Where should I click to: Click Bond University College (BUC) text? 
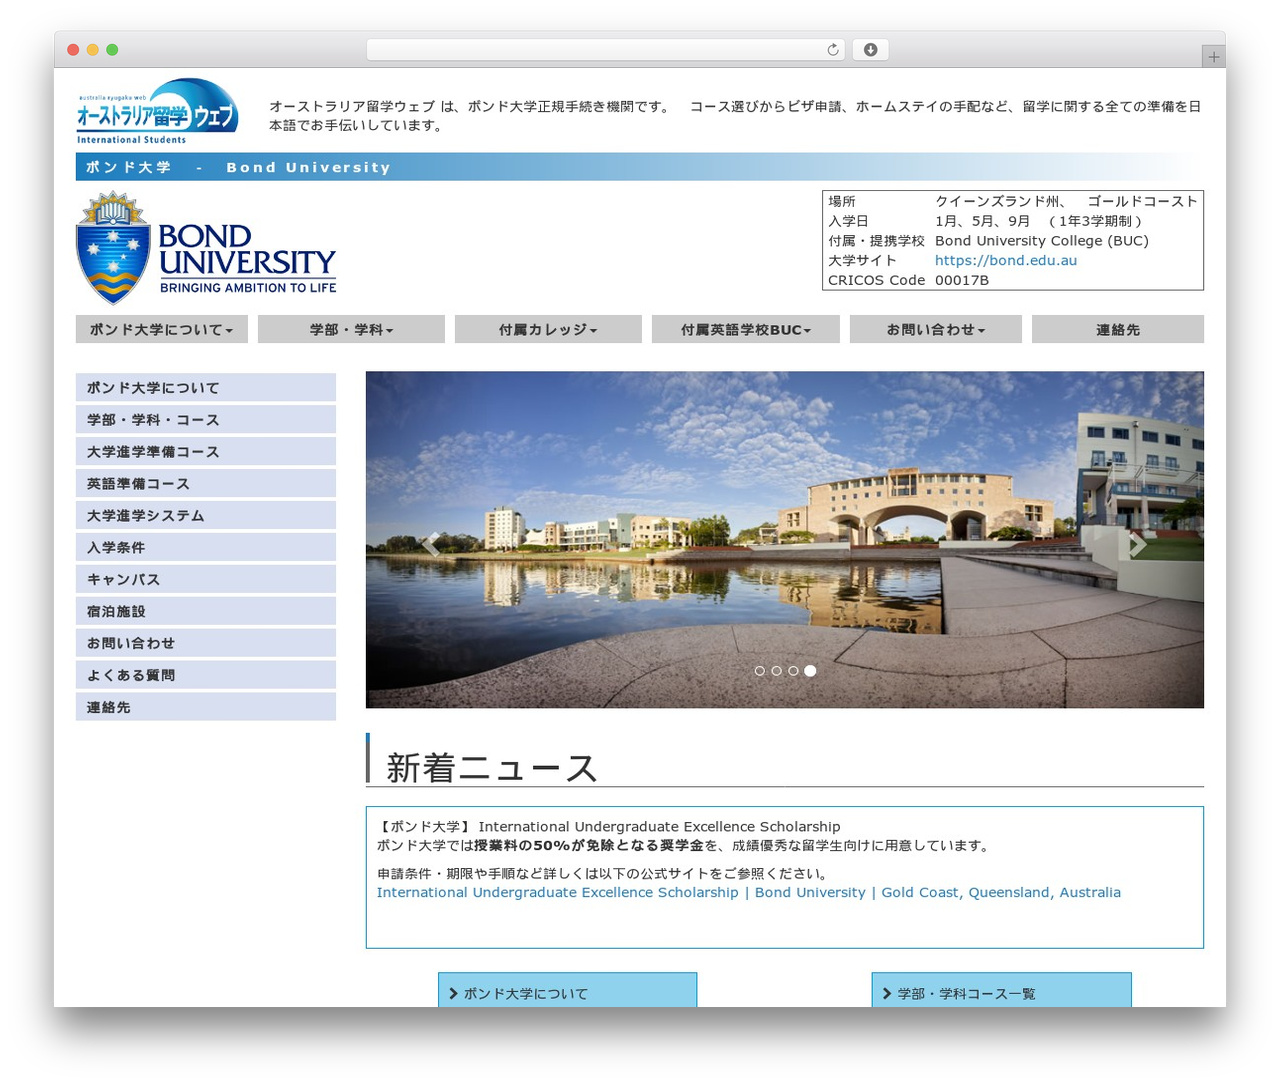1042,241
